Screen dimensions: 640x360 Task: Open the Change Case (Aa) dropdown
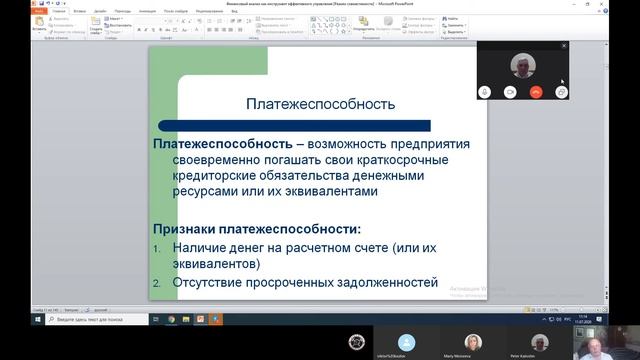pos(185,30)
